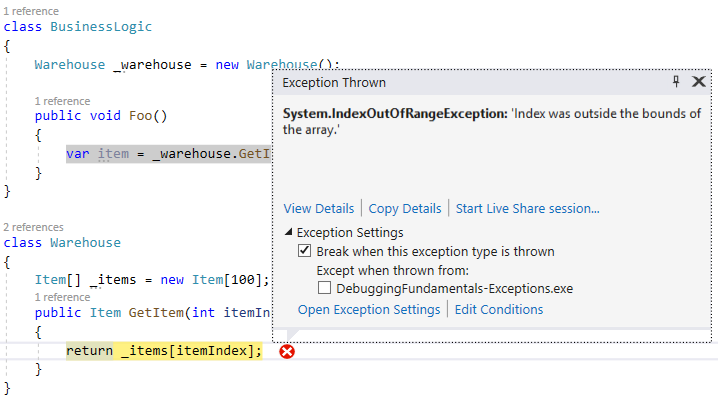Click '1 reference' lens above GetItem
718x397 pixels.
pyautogui.click(x=62, y=297)
